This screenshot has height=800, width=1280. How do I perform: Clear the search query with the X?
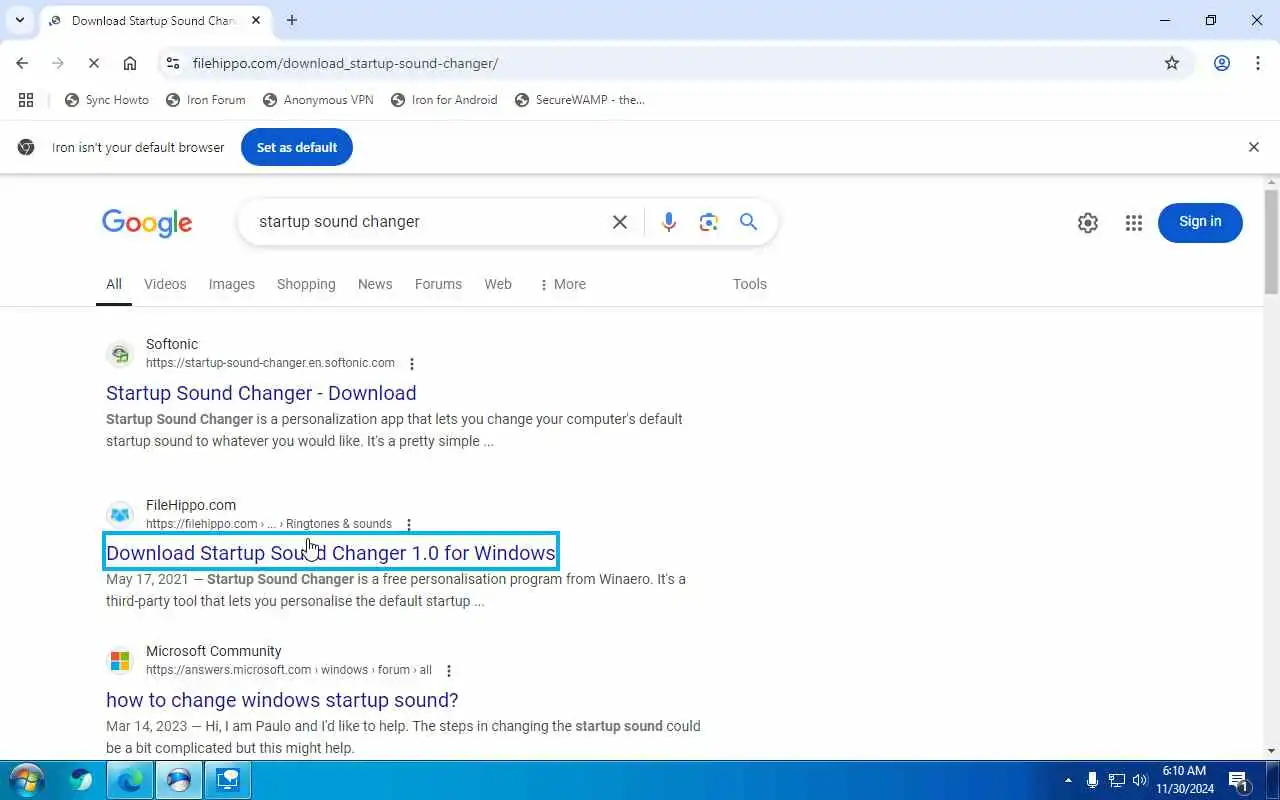[620, 222]
